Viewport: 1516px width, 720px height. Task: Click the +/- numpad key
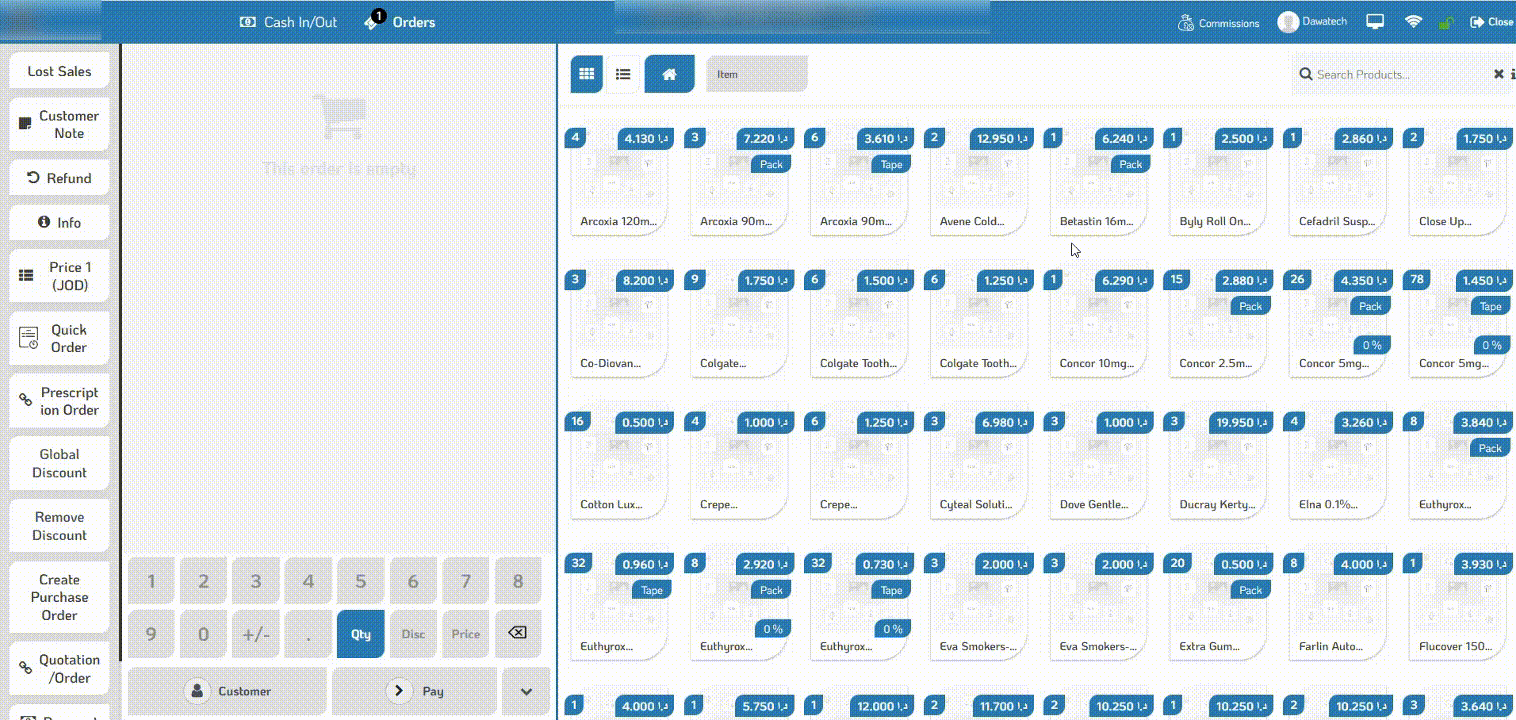(256, 633)
